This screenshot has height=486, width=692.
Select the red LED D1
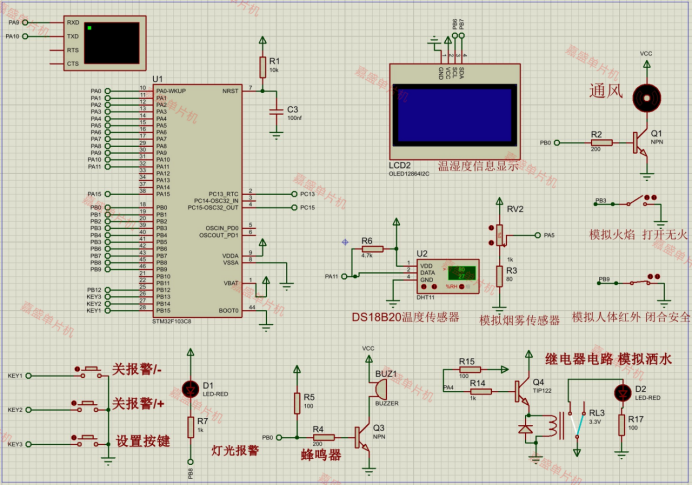pos(190,389)
